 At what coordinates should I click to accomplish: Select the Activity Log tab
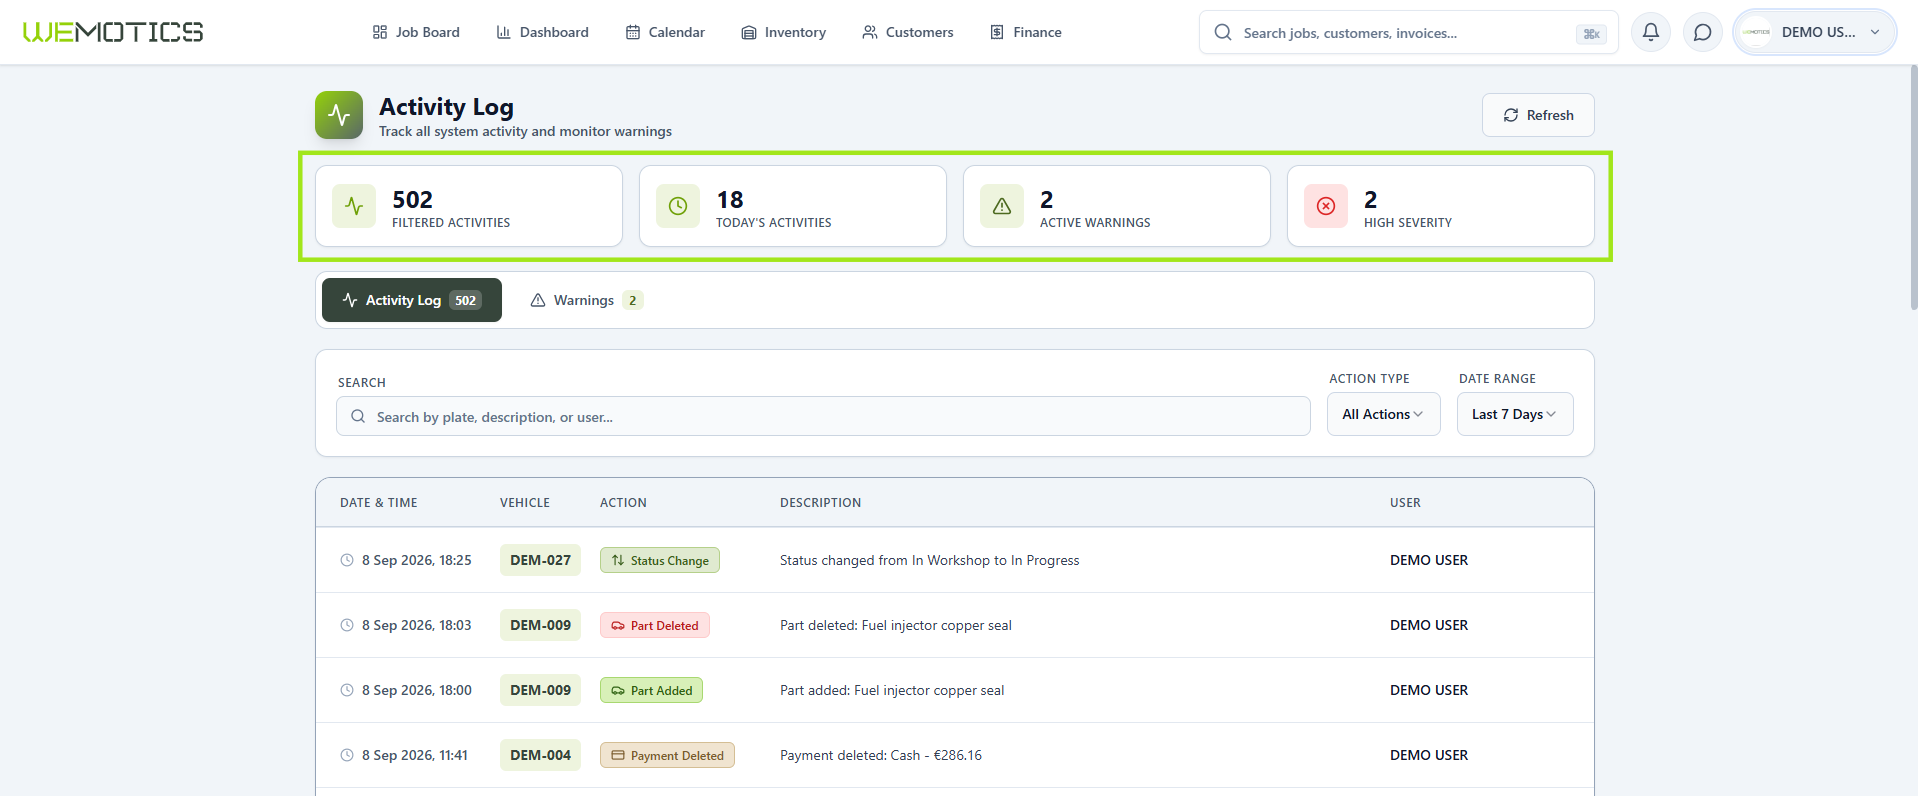[x=412, y=300]
